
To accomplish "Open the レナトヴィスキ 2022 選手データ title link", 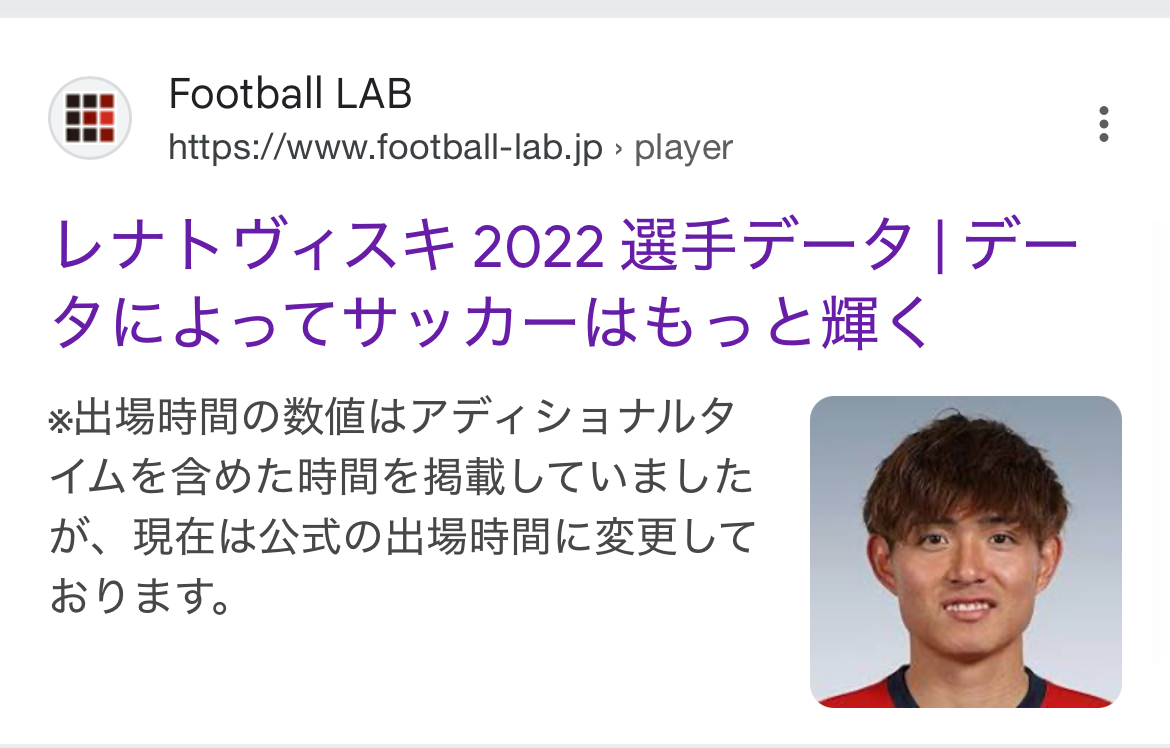I will (x=566, y=284).
